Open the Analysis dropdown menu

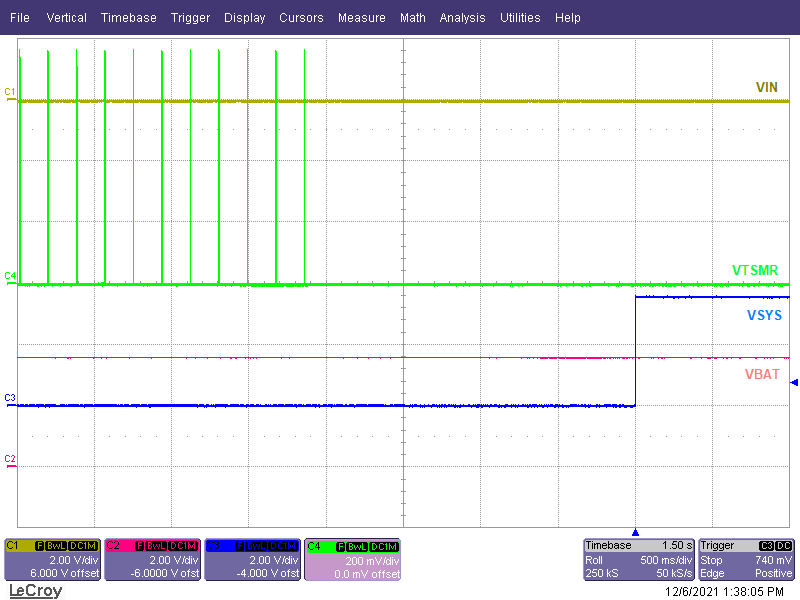pyautogui.click(x=462, y=17)
